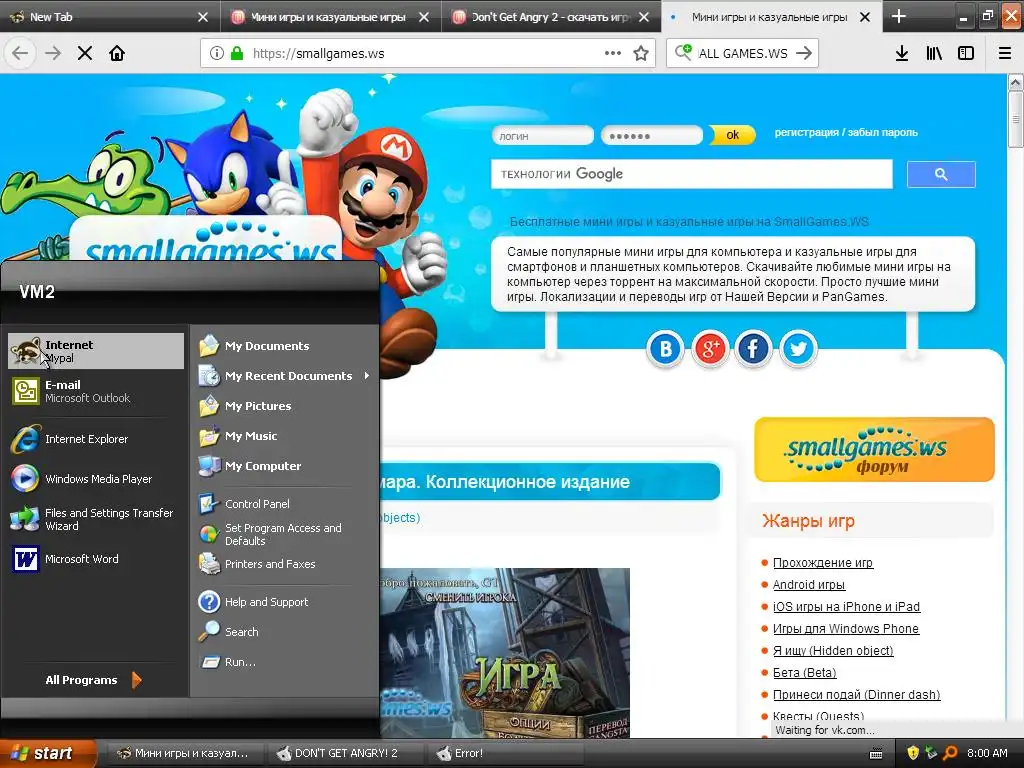Show site information icon in address bar
This screenshot has height=768, width=1024.
coord(217,53)
